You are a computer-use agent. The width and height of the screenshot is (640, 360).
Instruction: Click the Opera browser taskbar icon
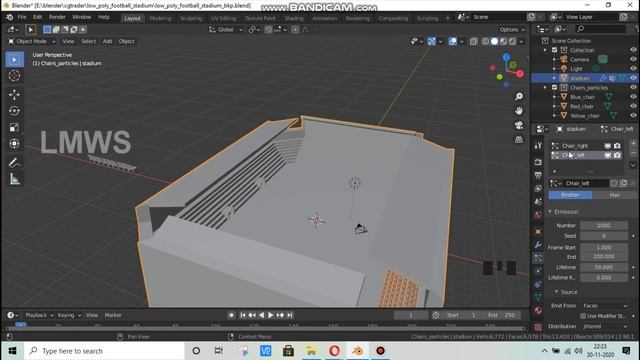(x=334, y=351)
